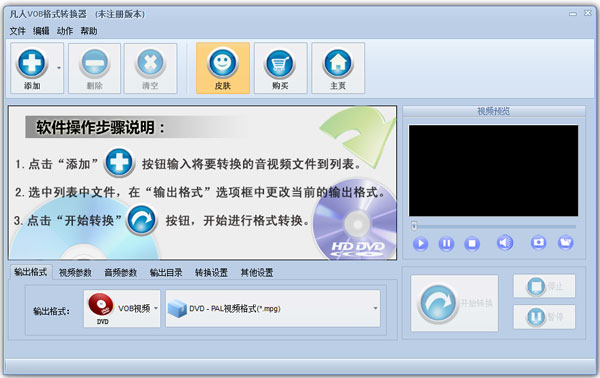This screenshot has width=600, height=378.
Task: Click the video preview seek slider
Action: (494, 226)
